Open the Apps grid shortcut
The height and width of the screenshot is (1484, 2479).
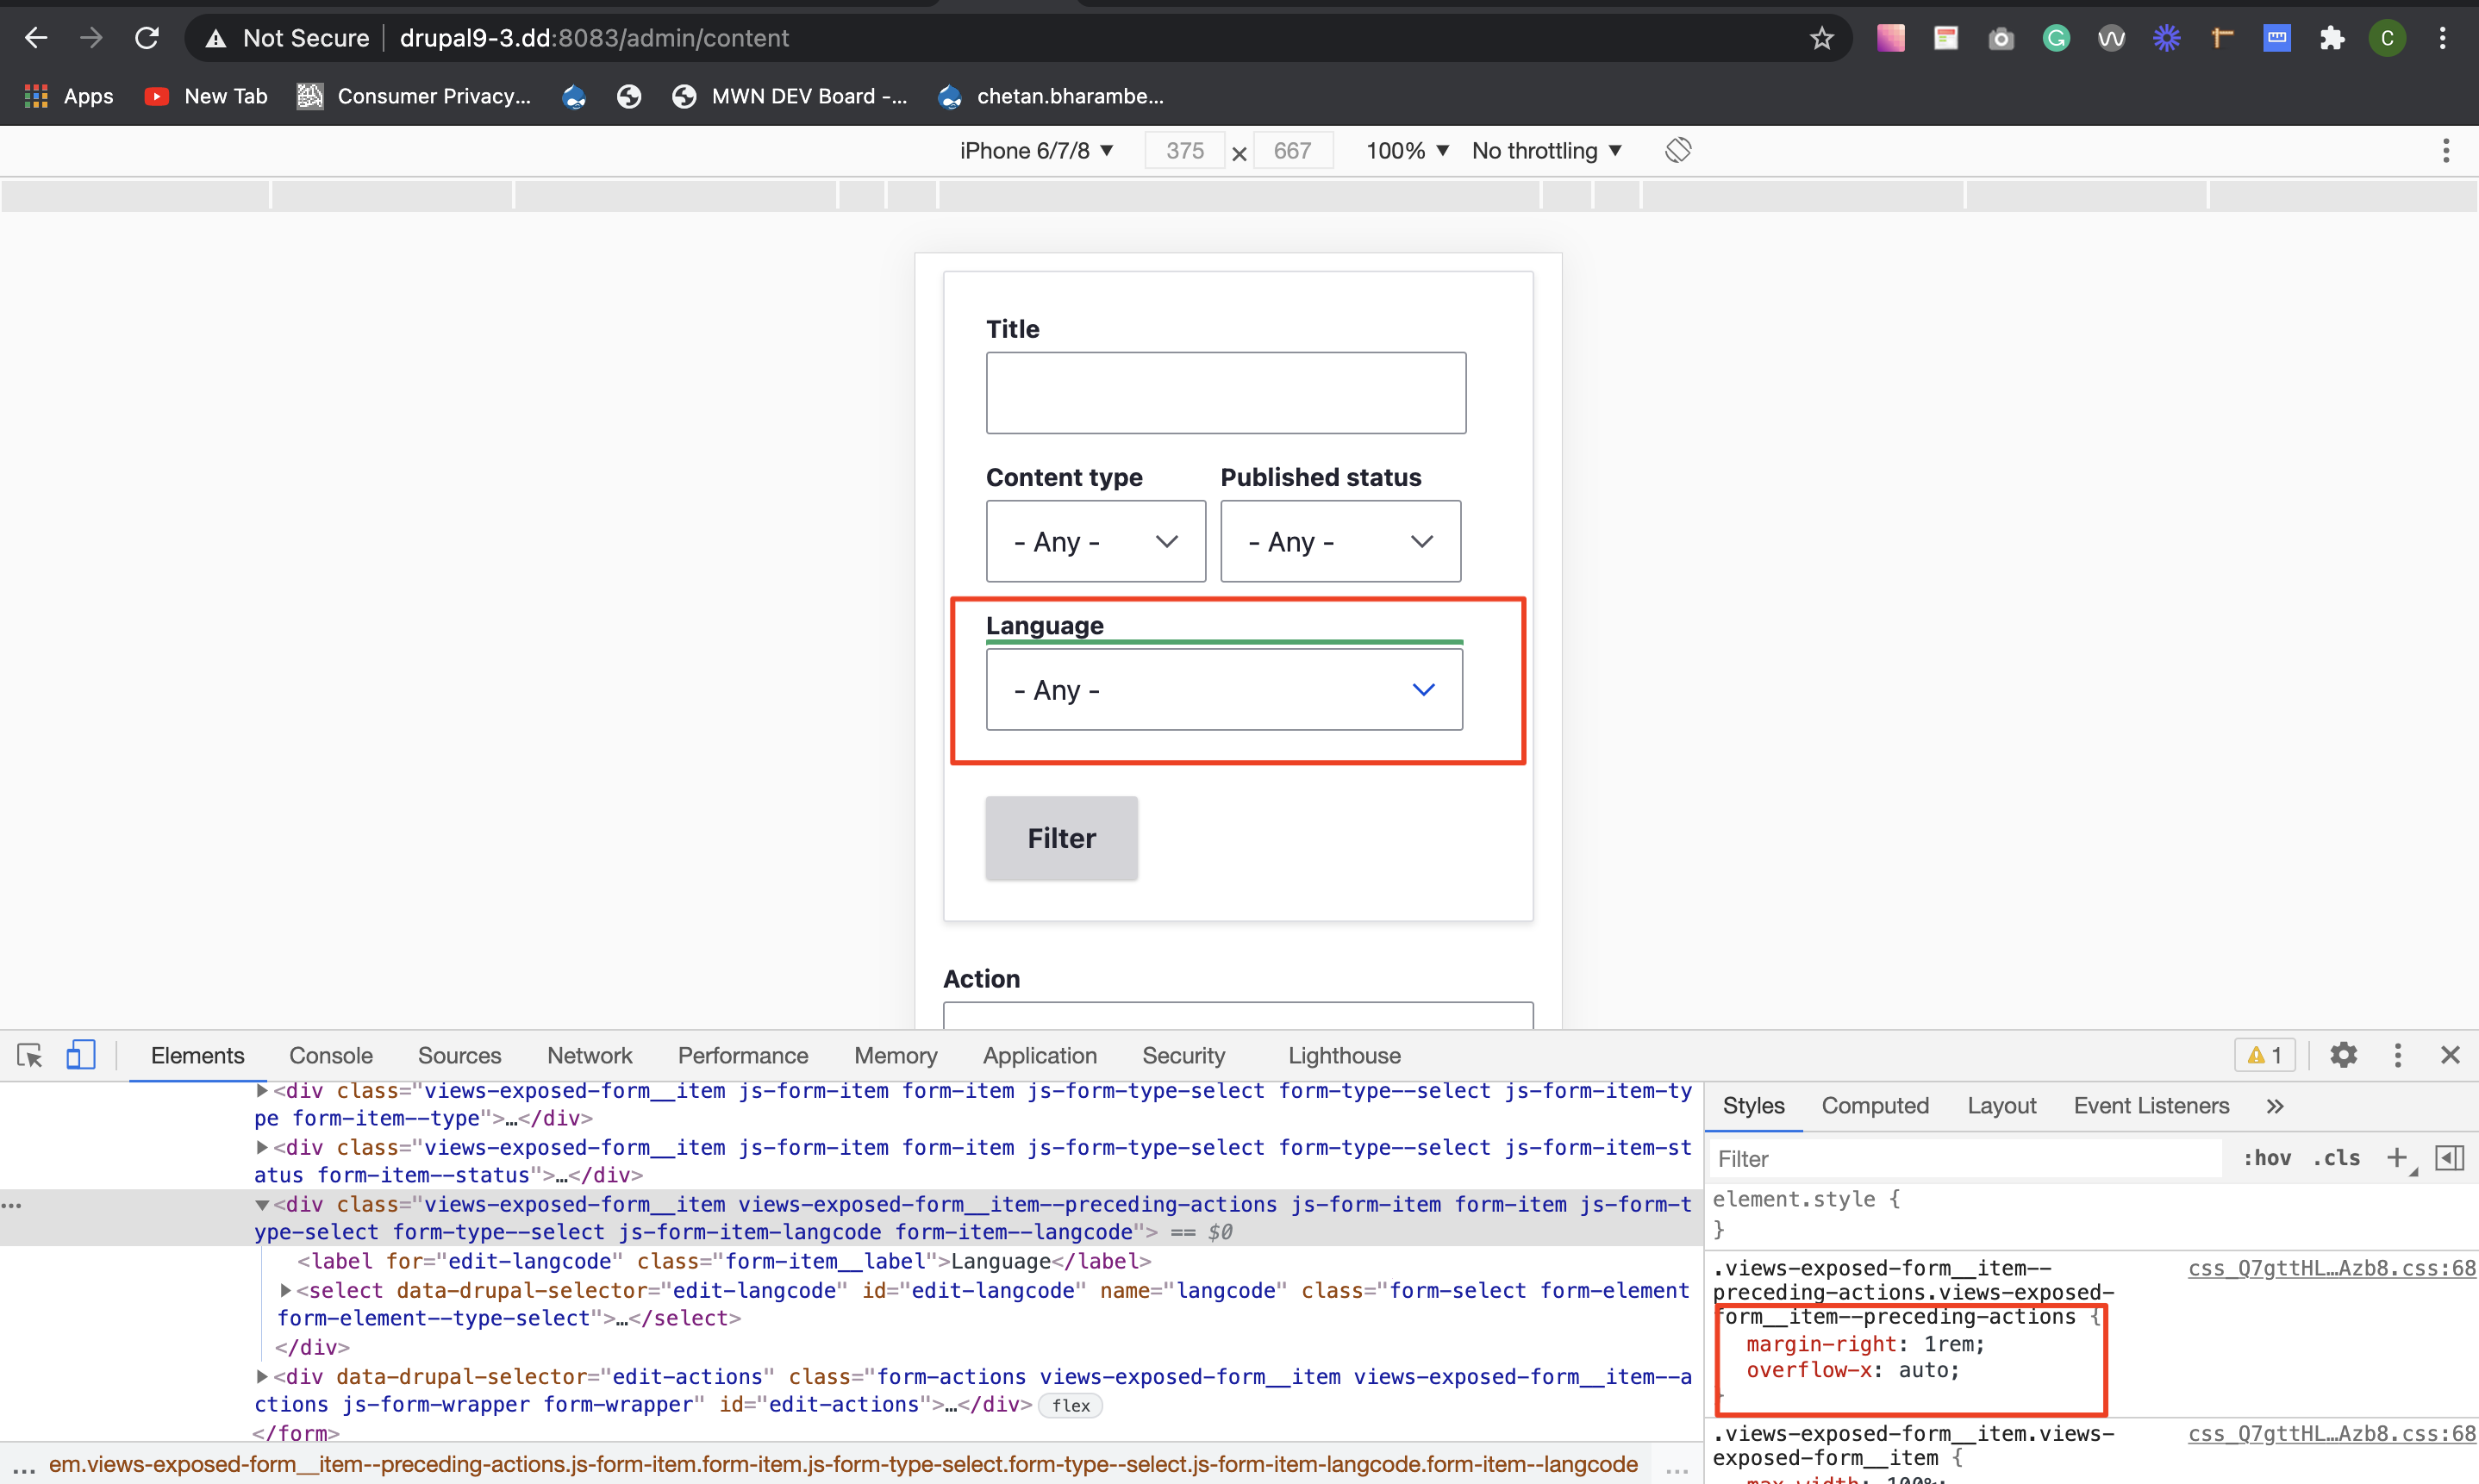click(x=69, y=96)
